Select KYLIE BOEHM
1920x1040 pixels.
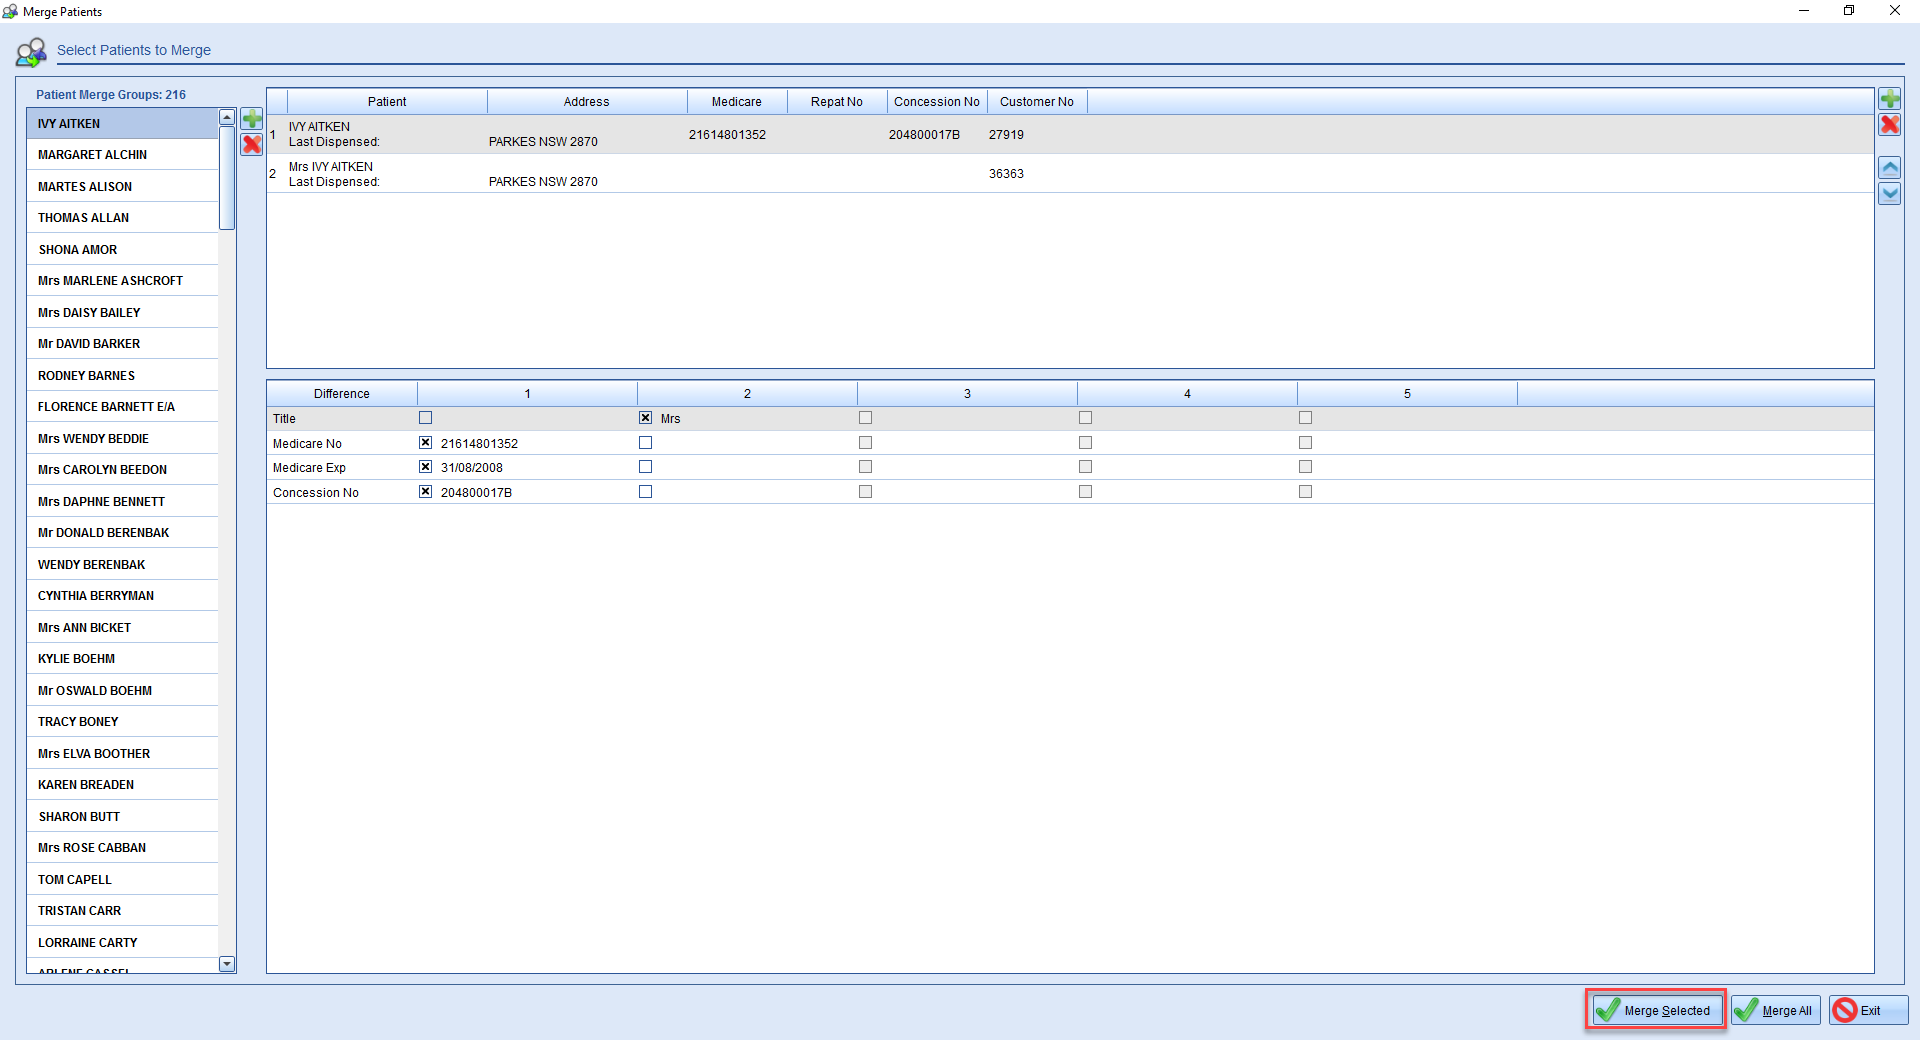pos(122,659)
